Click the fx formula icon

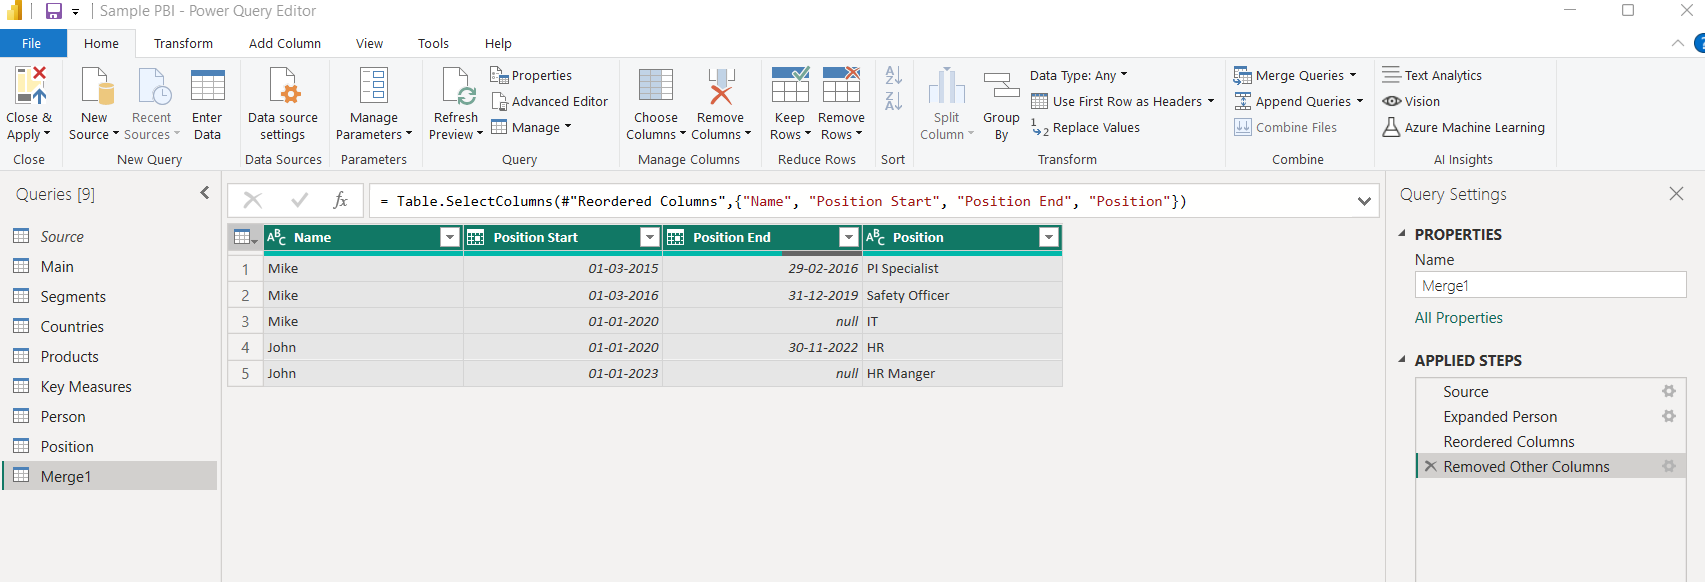coord(340,200)
